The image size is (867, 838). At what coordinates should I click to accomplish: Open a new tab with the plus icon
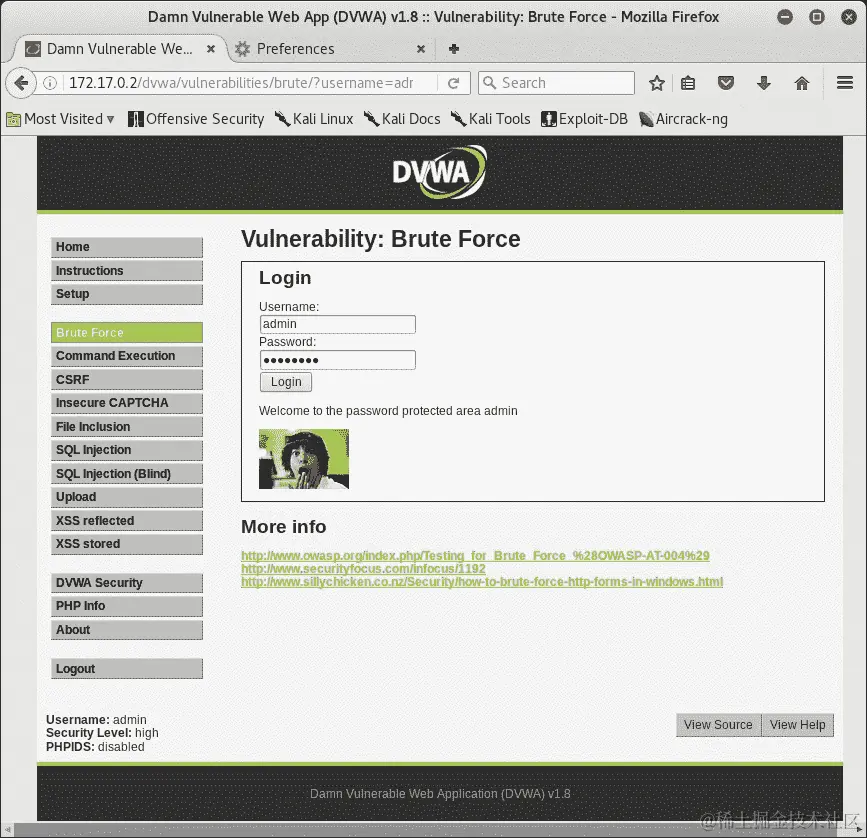coord(454,49)
